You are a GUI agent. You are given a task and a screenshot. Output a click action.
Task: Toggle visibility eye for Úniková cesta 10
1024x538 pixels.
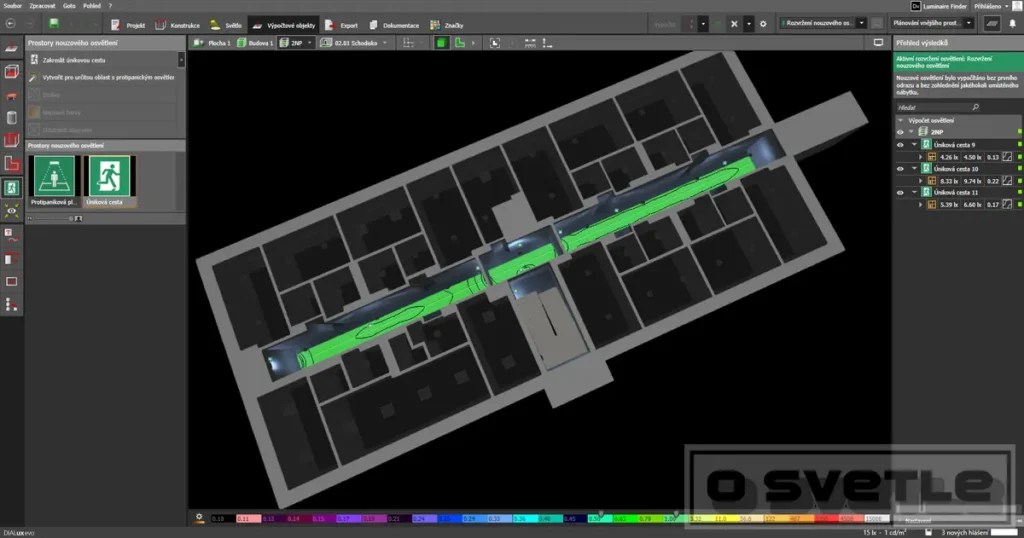(x=900, y=169)
